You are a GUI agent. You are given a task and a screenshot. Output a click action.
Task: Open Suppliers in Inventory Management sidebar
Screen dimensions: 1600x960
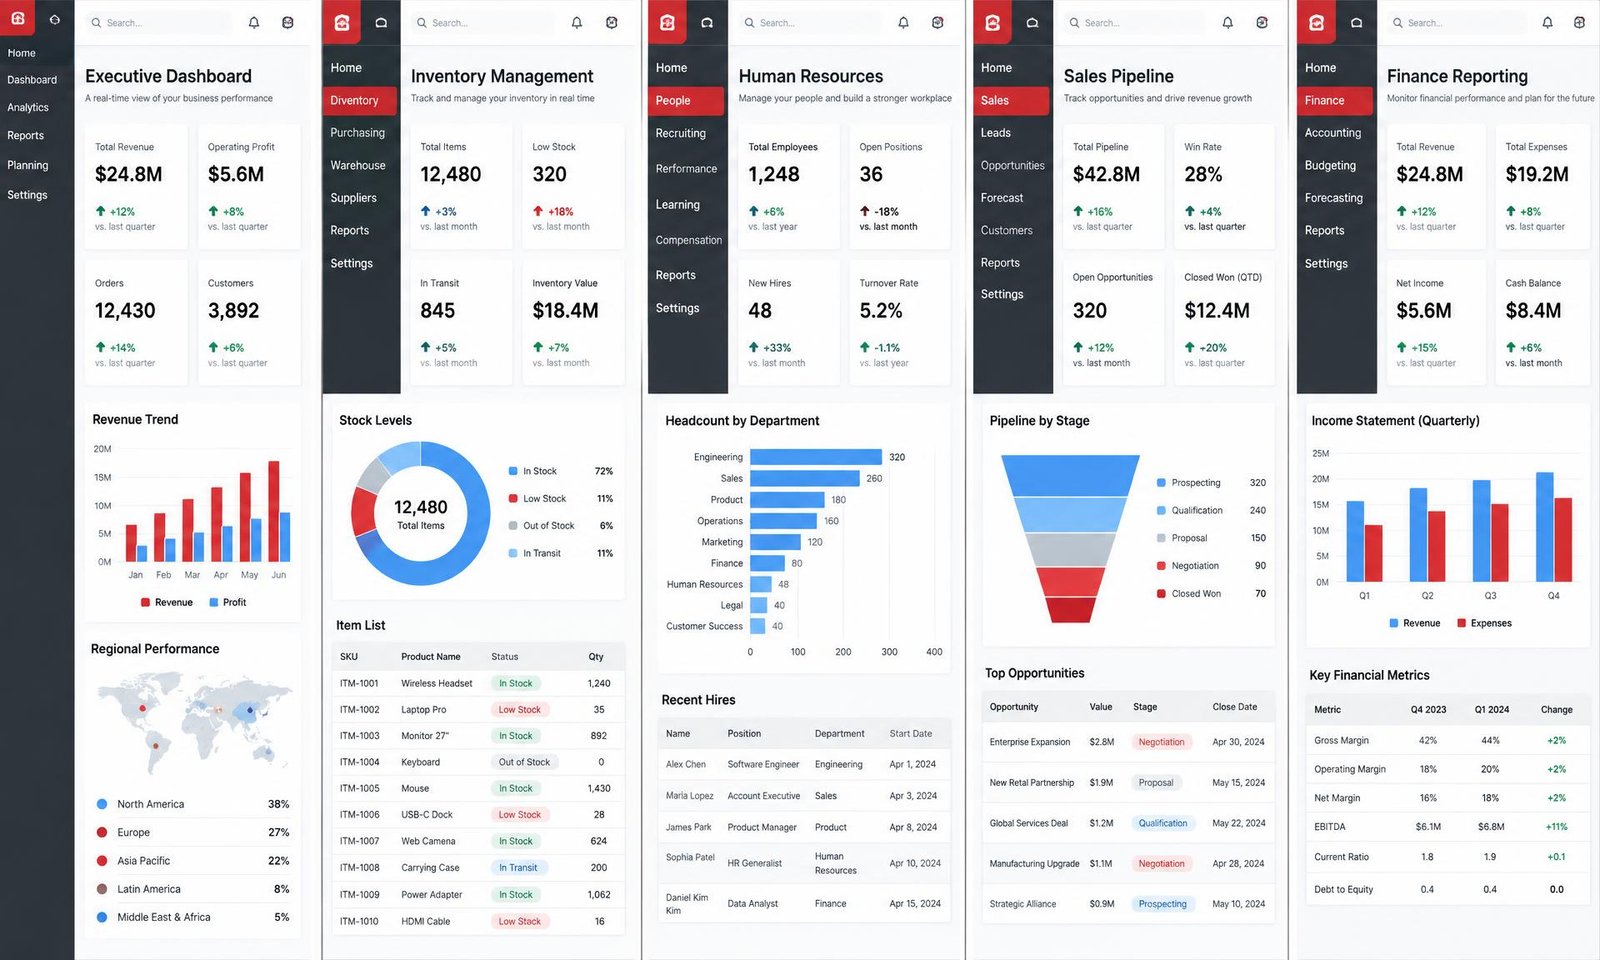tap(354, 198)
